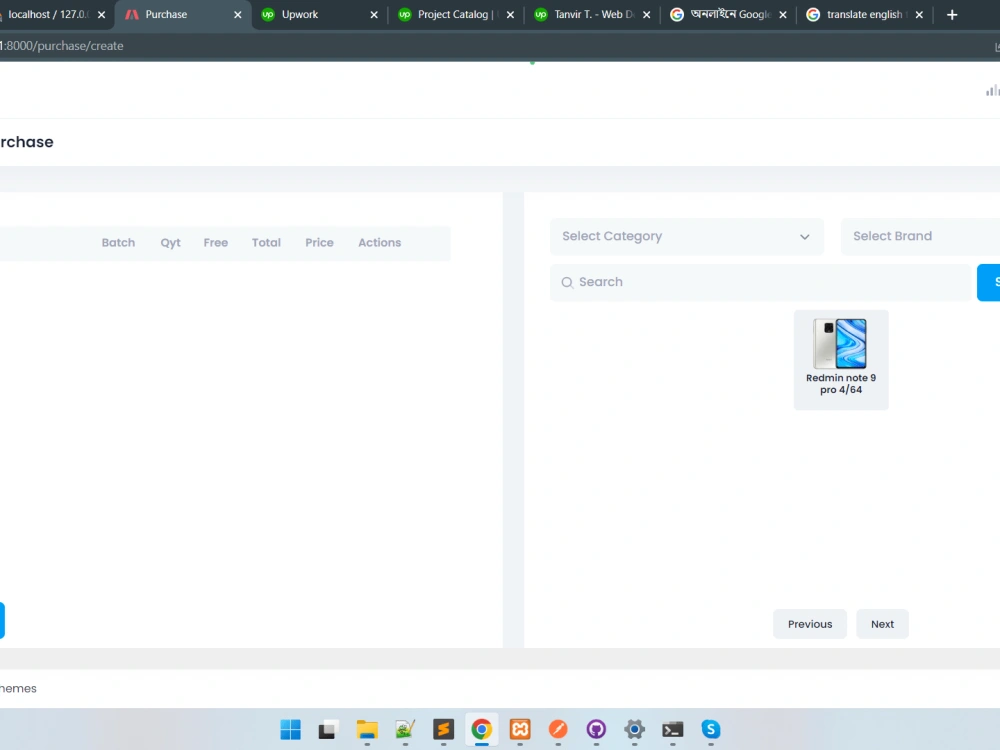Click the blue search submit button
Screen dimensions: 1000x750
click(989, 282)
